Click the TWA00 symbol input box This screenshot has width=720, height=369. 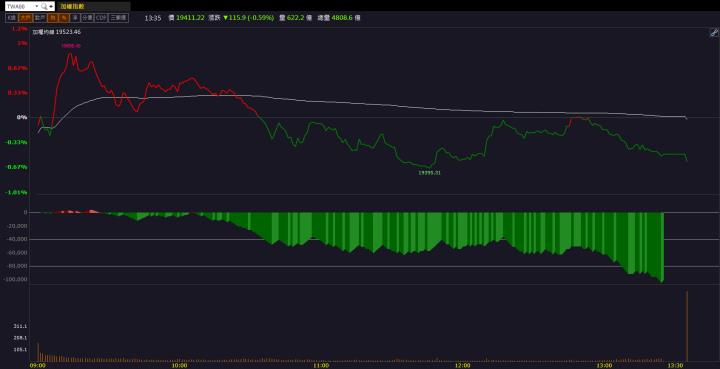(20, 6)
